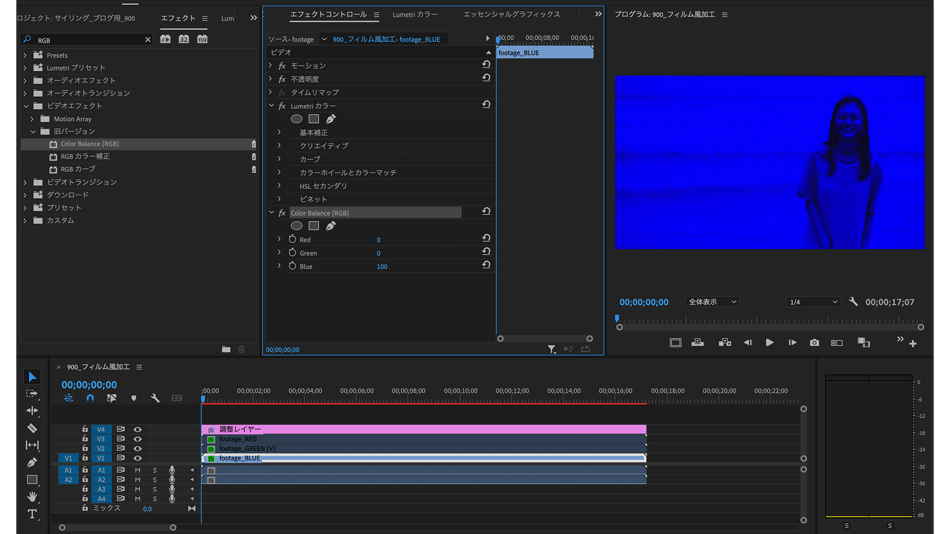Image resolution: width=950 pixels, height=534 pixels.
Task: Click the Export Frame camera icon
Action: (814, 343)
